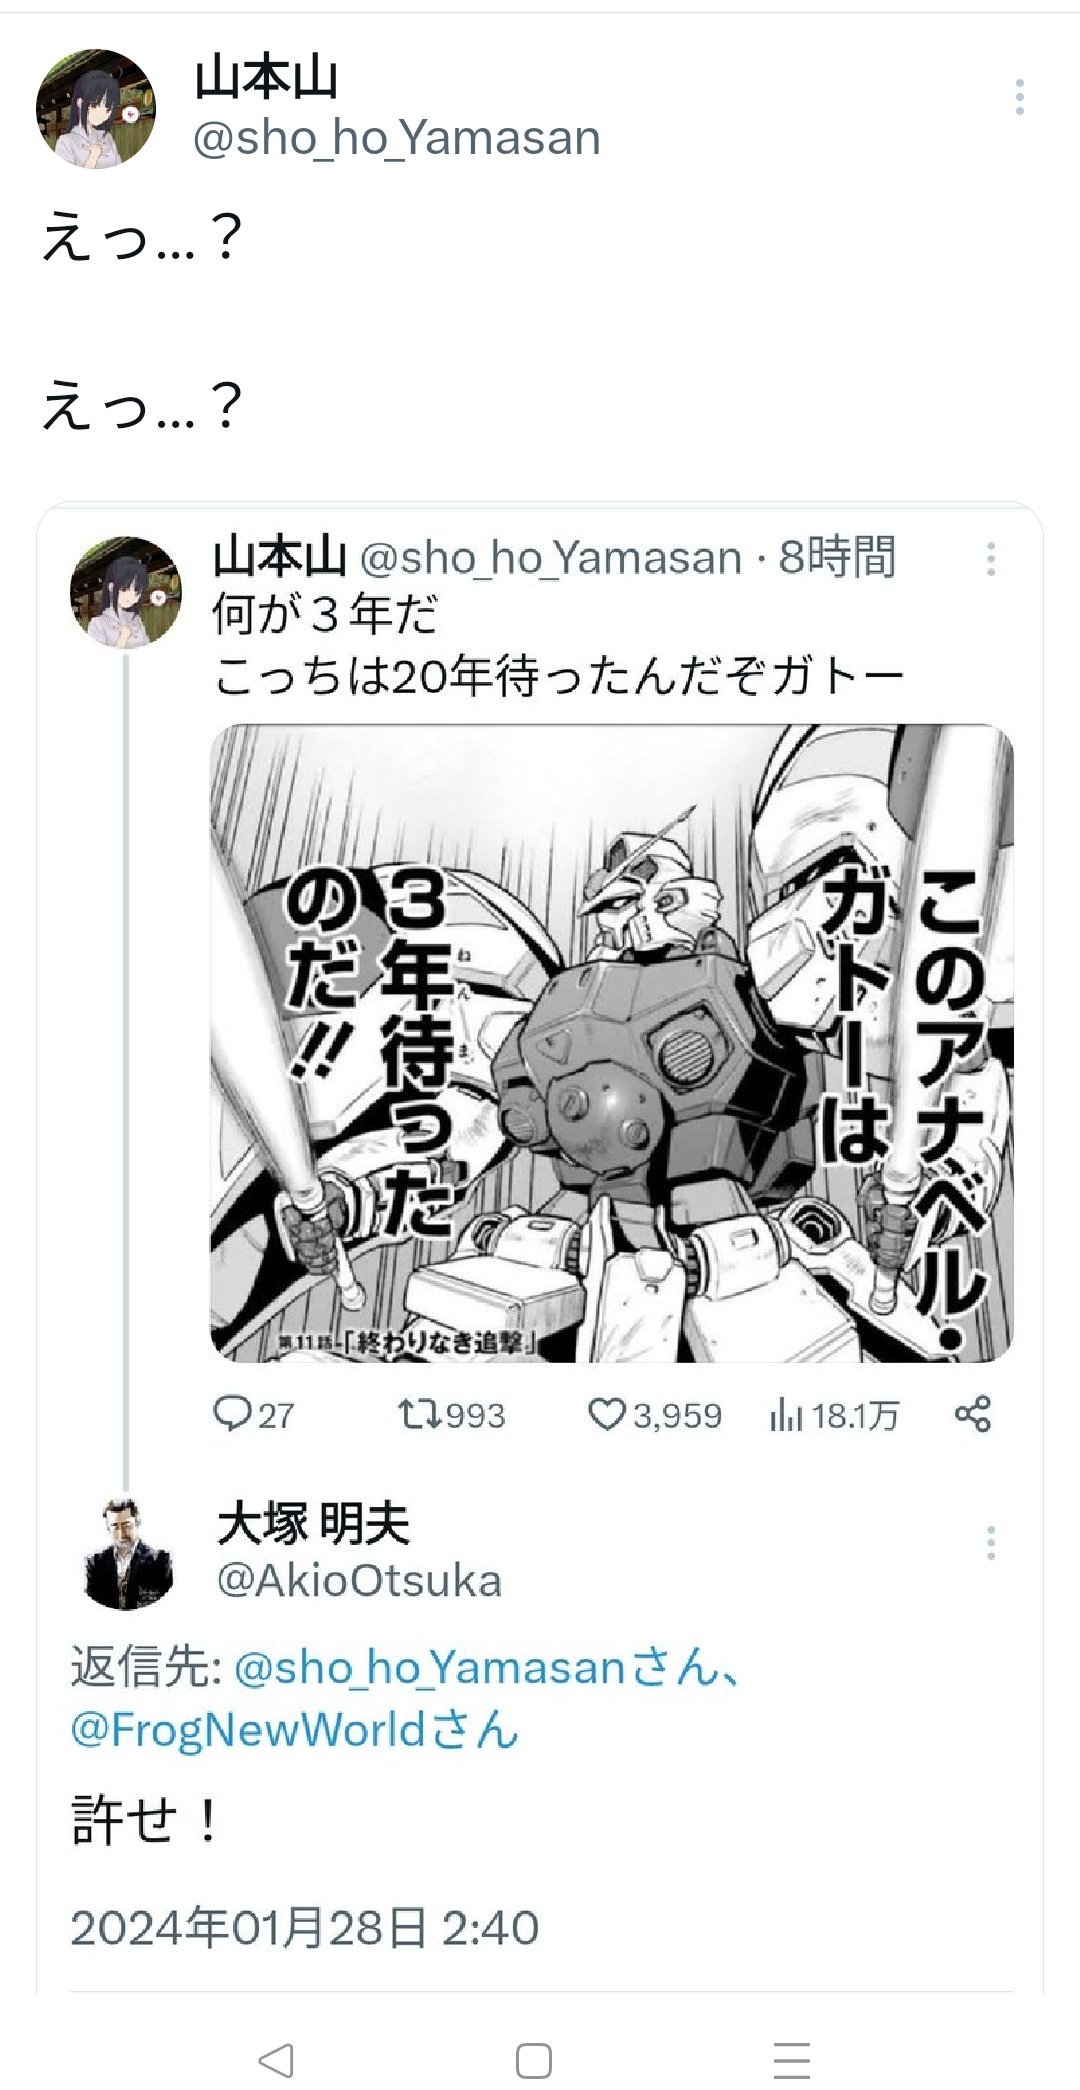Viewport: 1080px width, 2090px height.
Task: Tap the top @sho_ho_Yamasan username handle
Action: pyautogui.click(x=397, y=139)
